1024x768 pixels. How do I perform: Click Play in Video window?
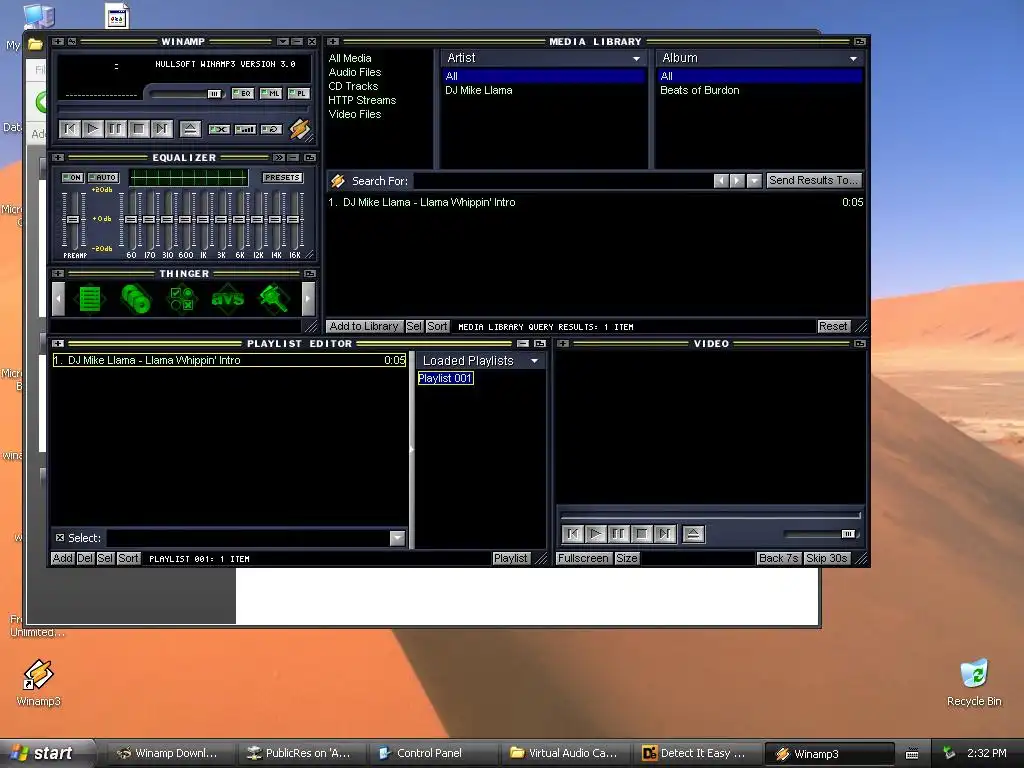click(596, 534)
